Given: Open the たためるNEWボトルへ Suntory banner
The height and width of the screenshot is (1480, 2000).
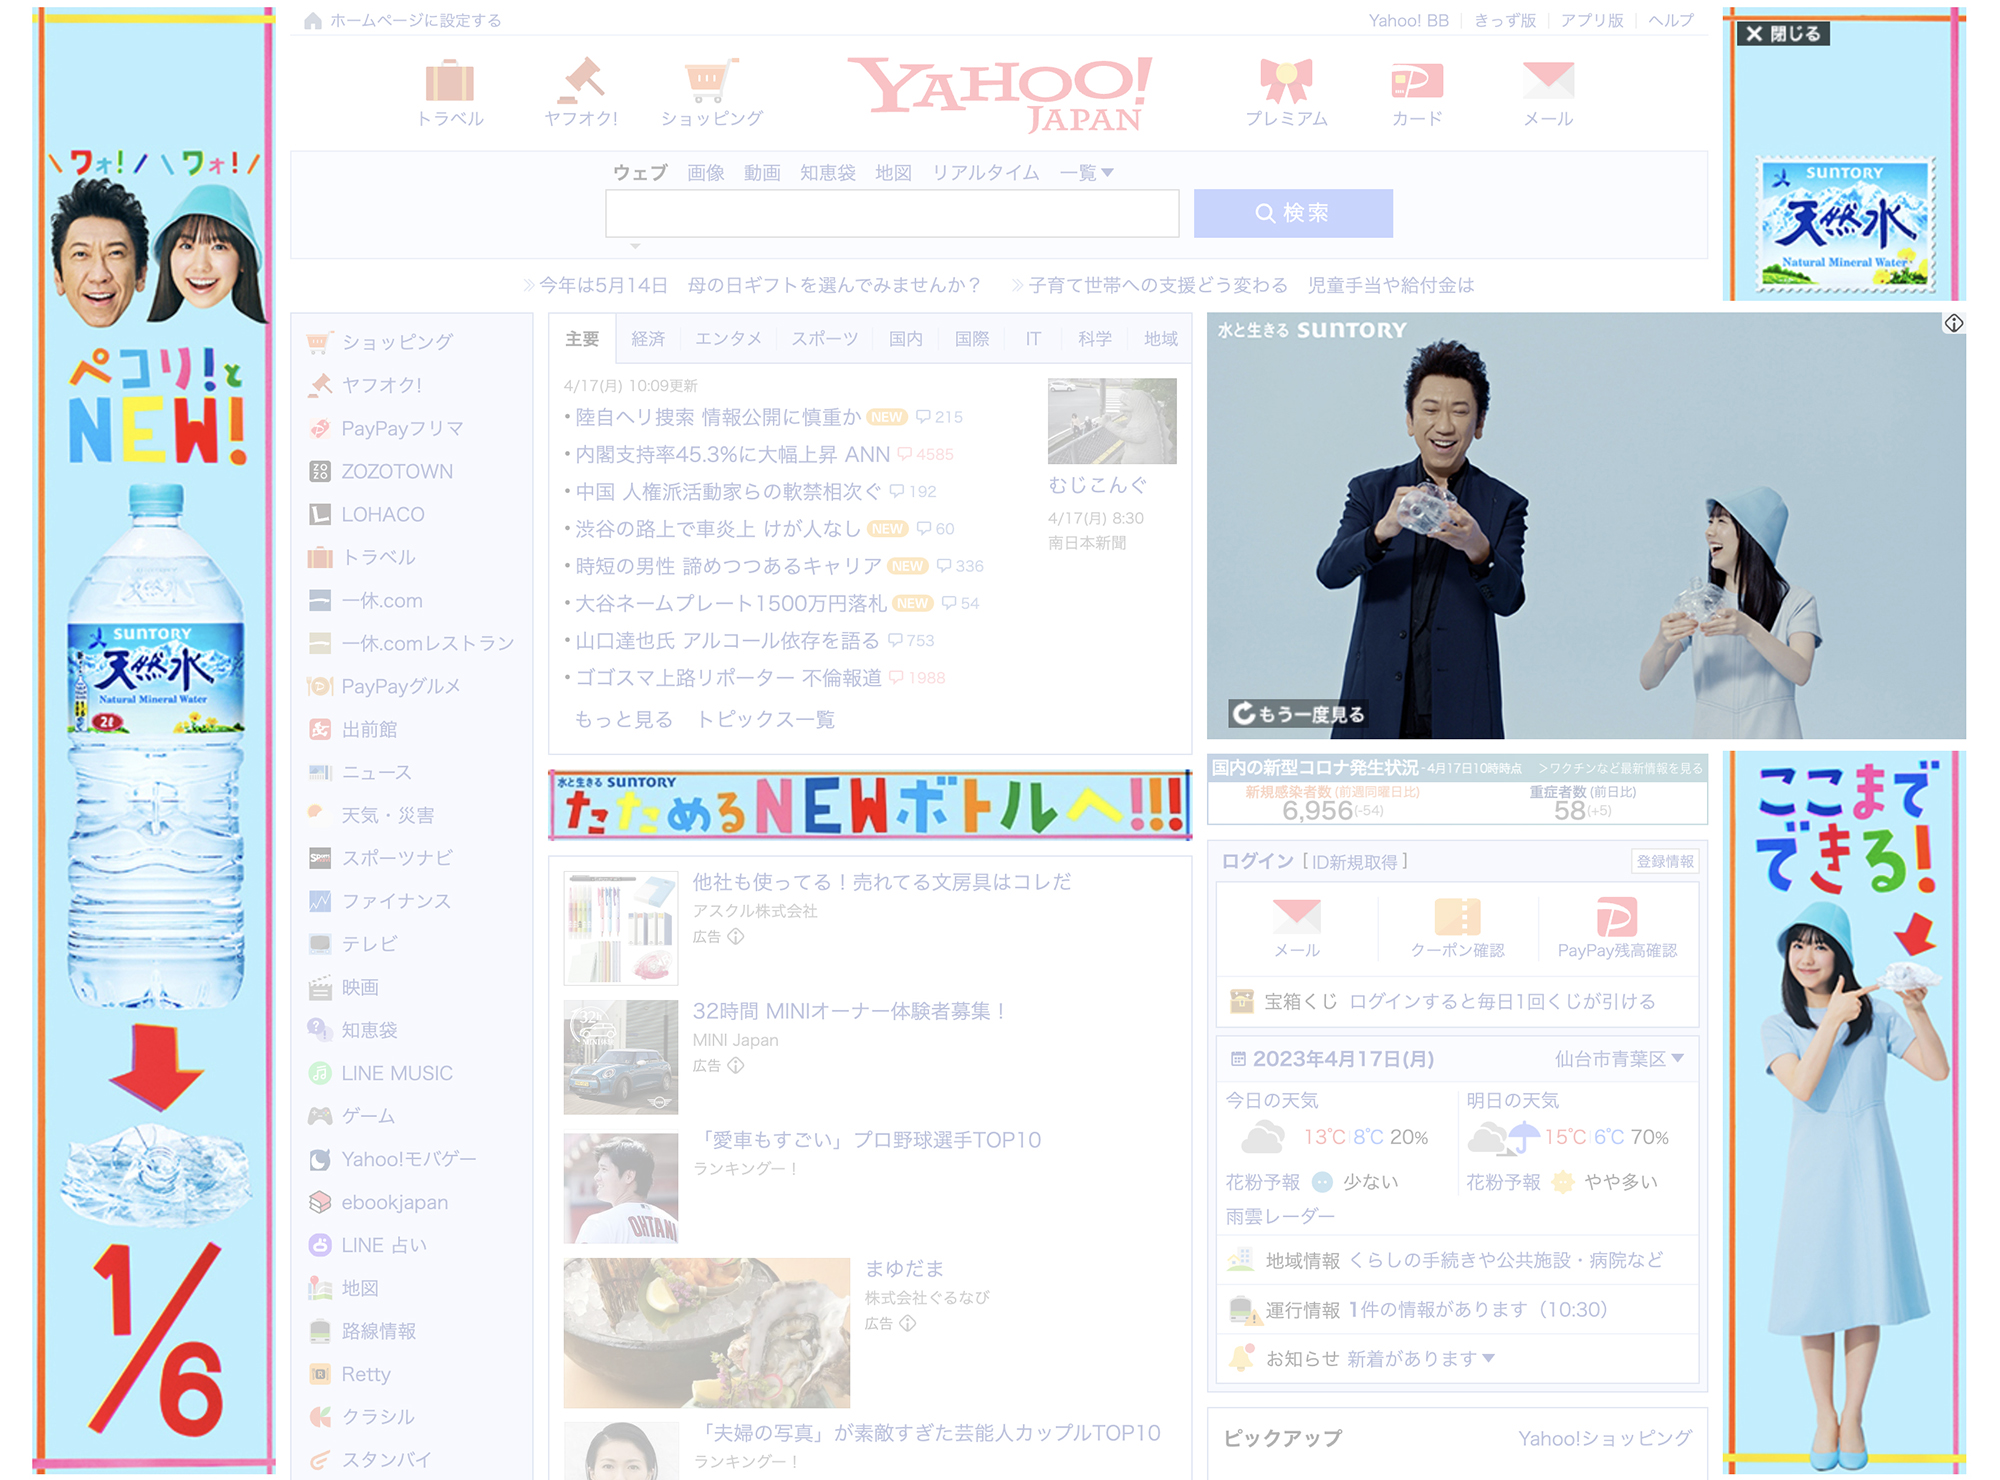Looking at the screenshot, I should (x=870, y=805).
